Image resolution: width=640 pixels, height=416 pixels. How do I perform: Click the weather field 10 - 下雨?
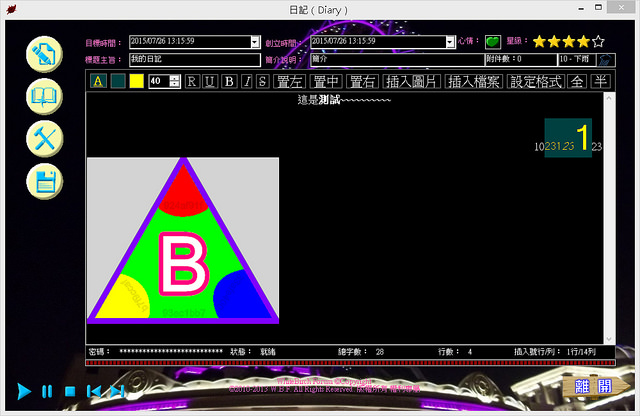point(577,60)
